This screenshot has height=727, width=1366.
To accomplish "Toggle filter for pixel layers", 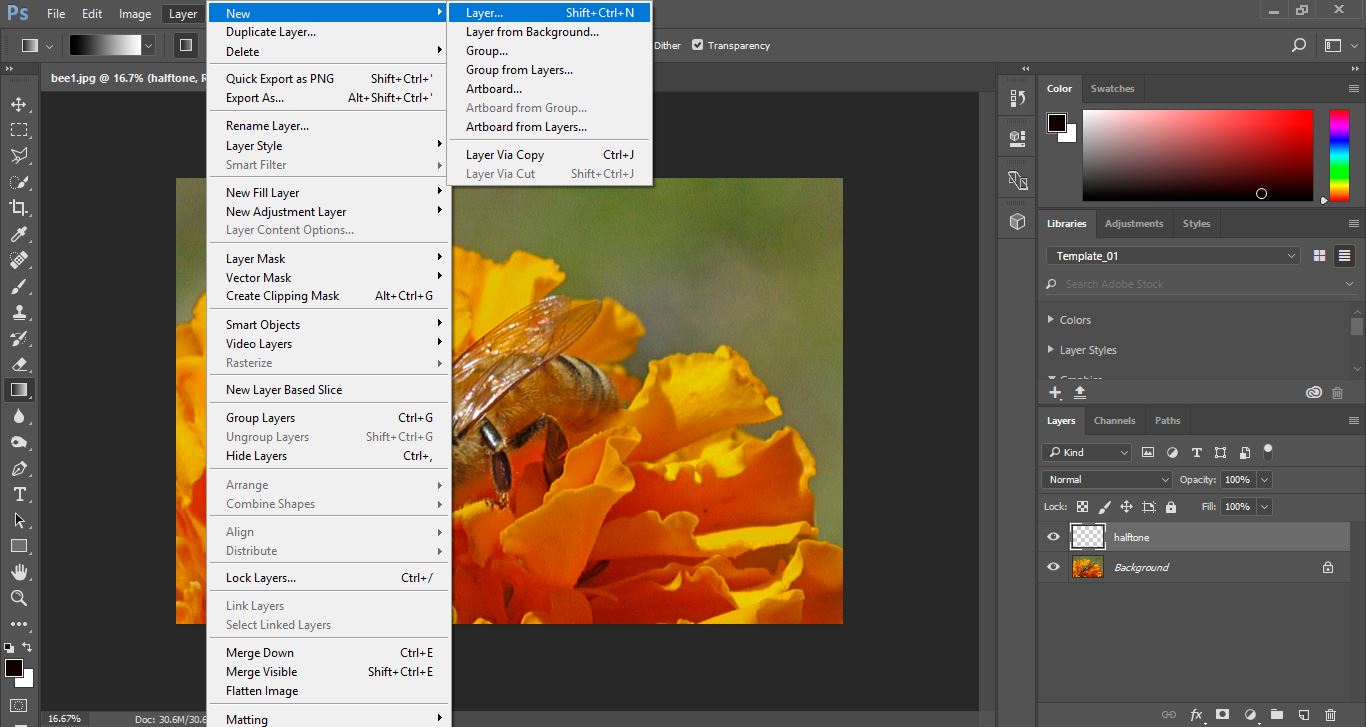I will (1148, 452).
